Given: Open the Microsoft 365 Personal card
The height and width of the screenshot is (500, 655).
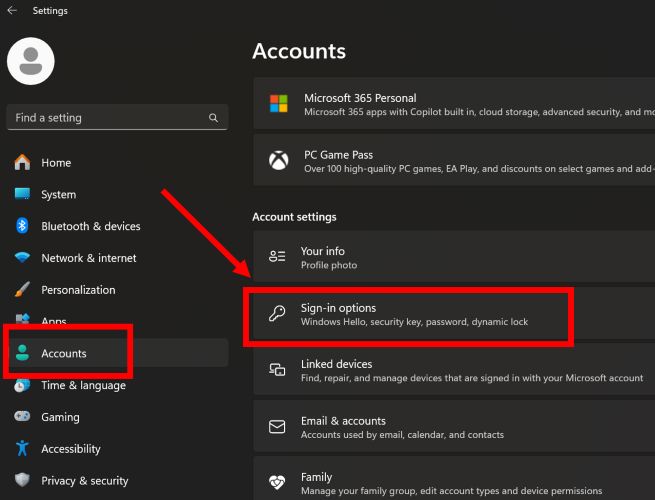Looking at the screenshot, I should click(x=452, y=105).
